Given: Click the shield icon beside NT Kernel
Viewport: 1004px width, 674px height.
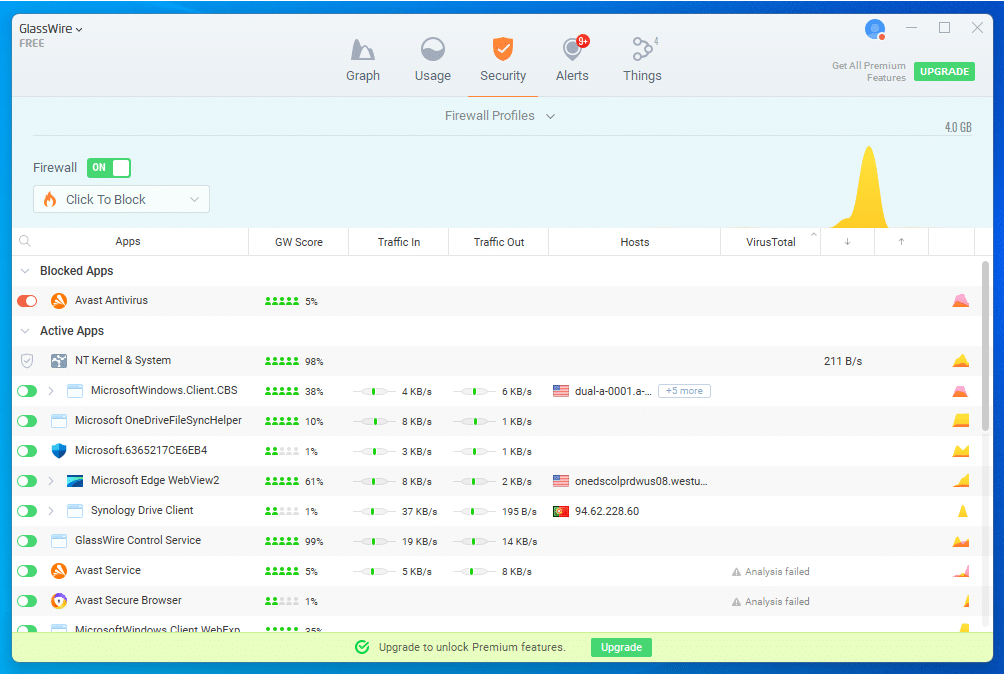Looking at the screenshot, I should pyautogui.click(x=27, y=361).
